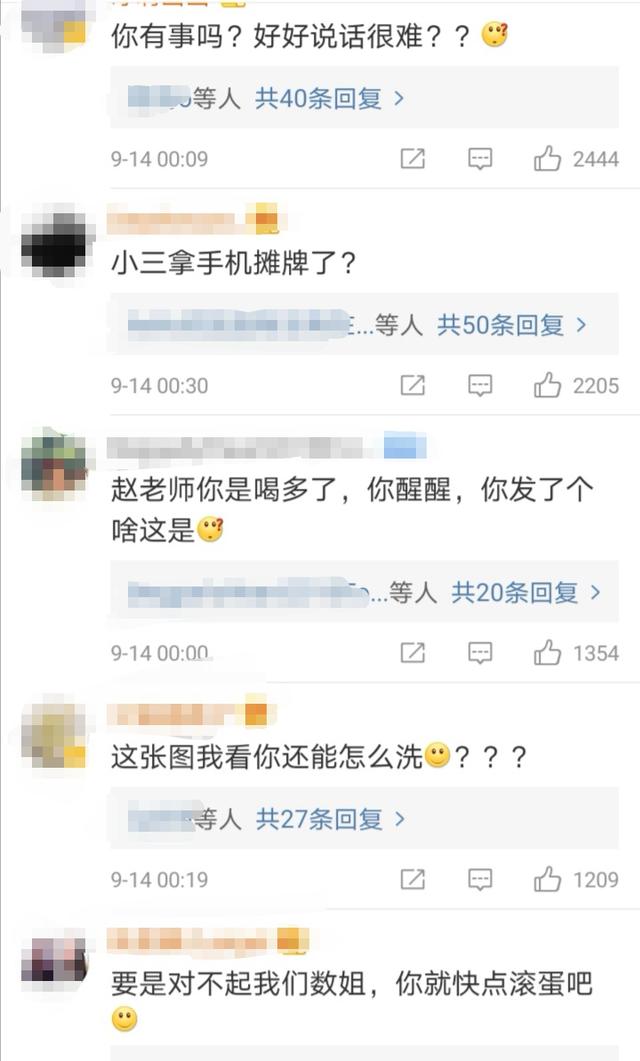This screenshot has height=1061, width=640.
Task: Like the comment posted 9-14 00:19
Action: [x=547, y=879]
